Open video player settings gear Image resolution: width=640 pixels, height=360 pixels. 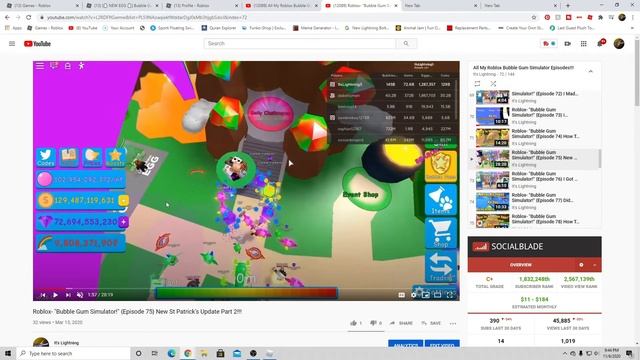tap(413, 295)
